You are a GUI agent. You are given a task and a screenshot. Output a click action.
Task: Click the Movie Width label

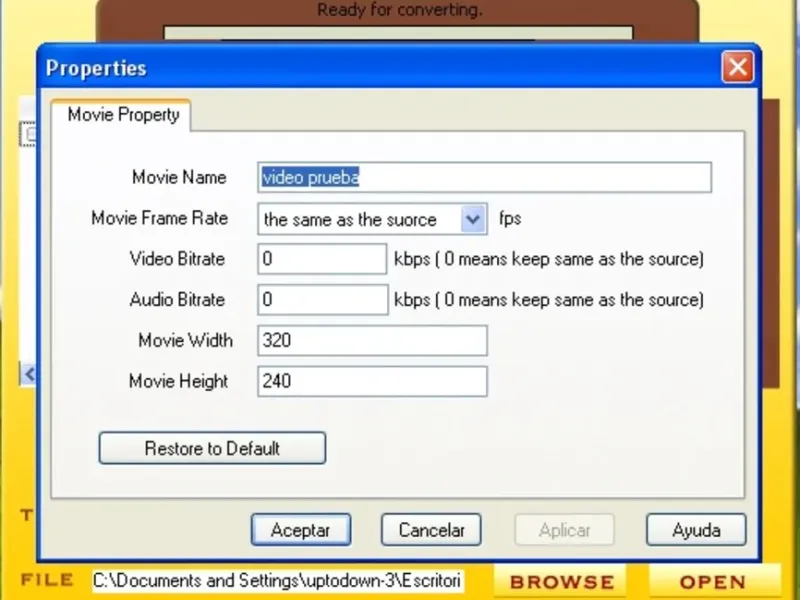click(x=185, y=340)
